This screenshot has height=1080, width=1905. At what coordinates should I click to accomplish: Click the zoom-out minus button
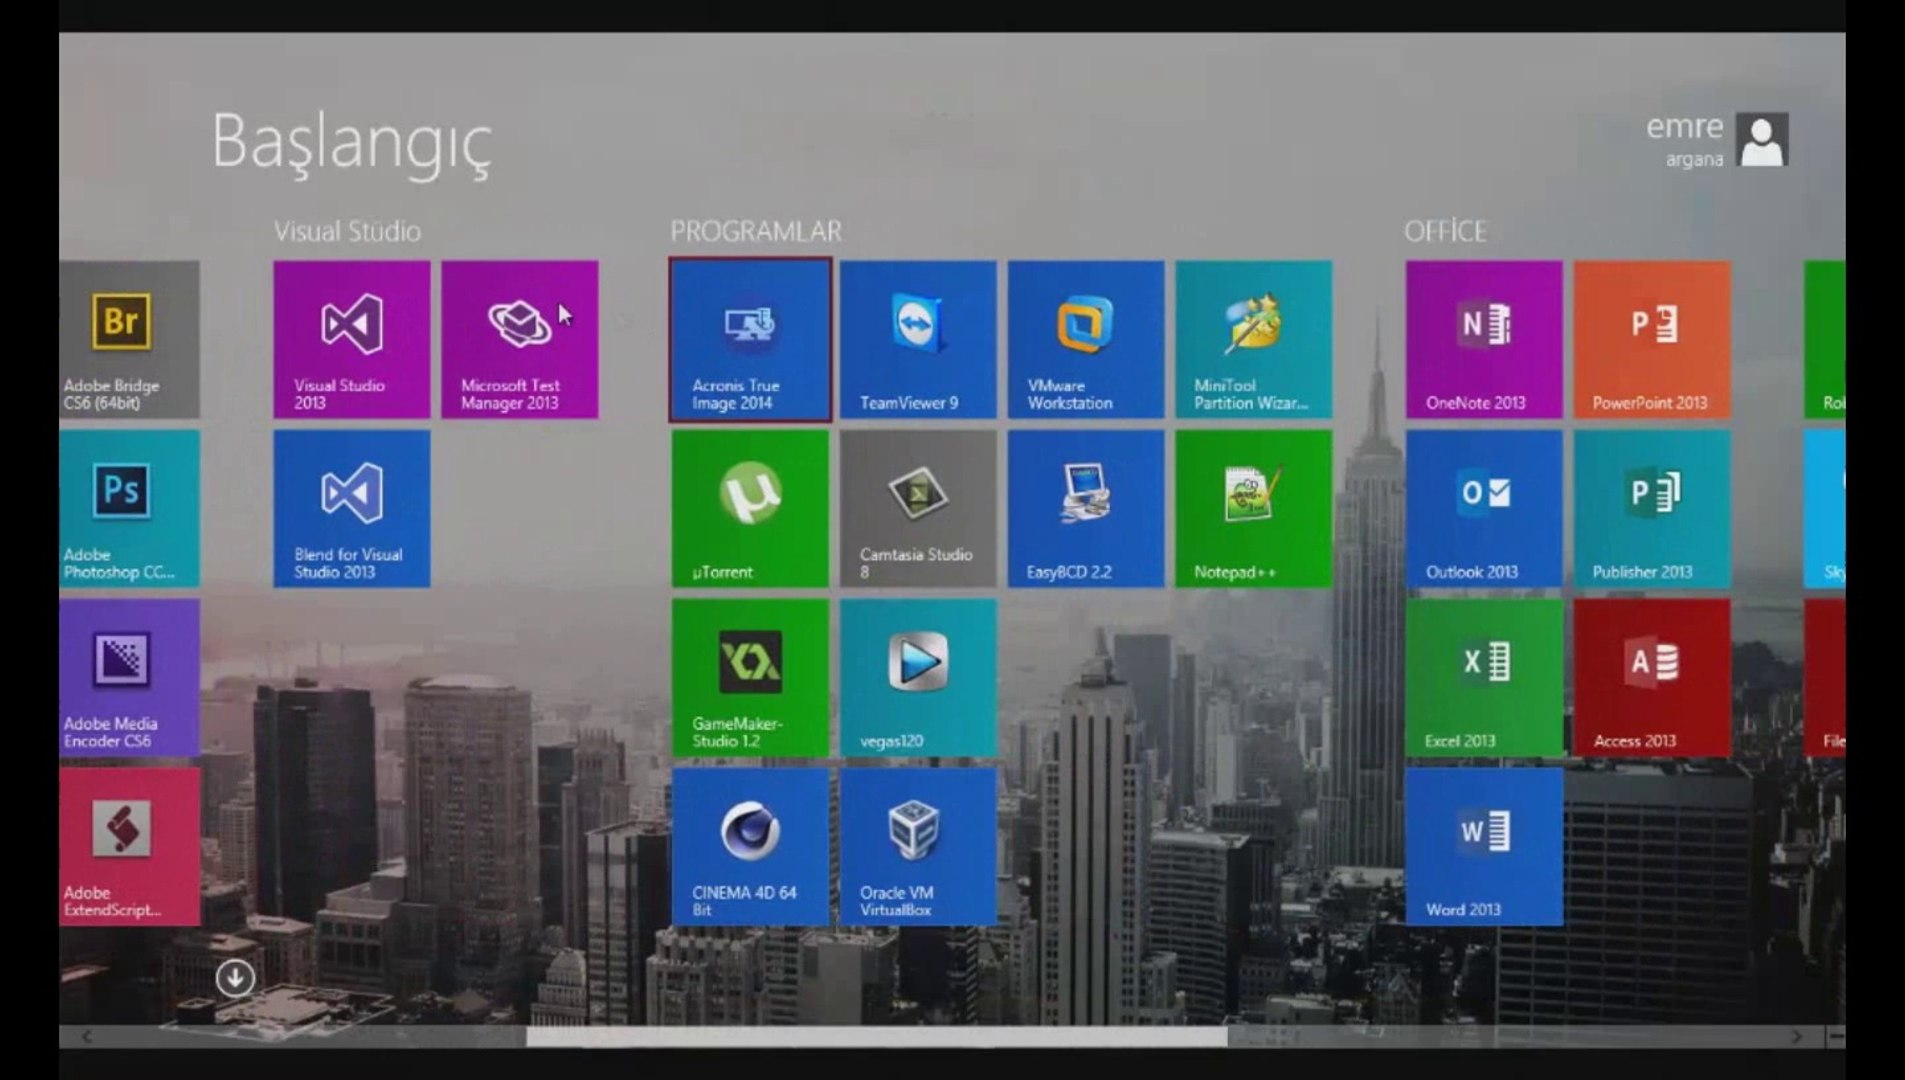coord(1835,1037)
